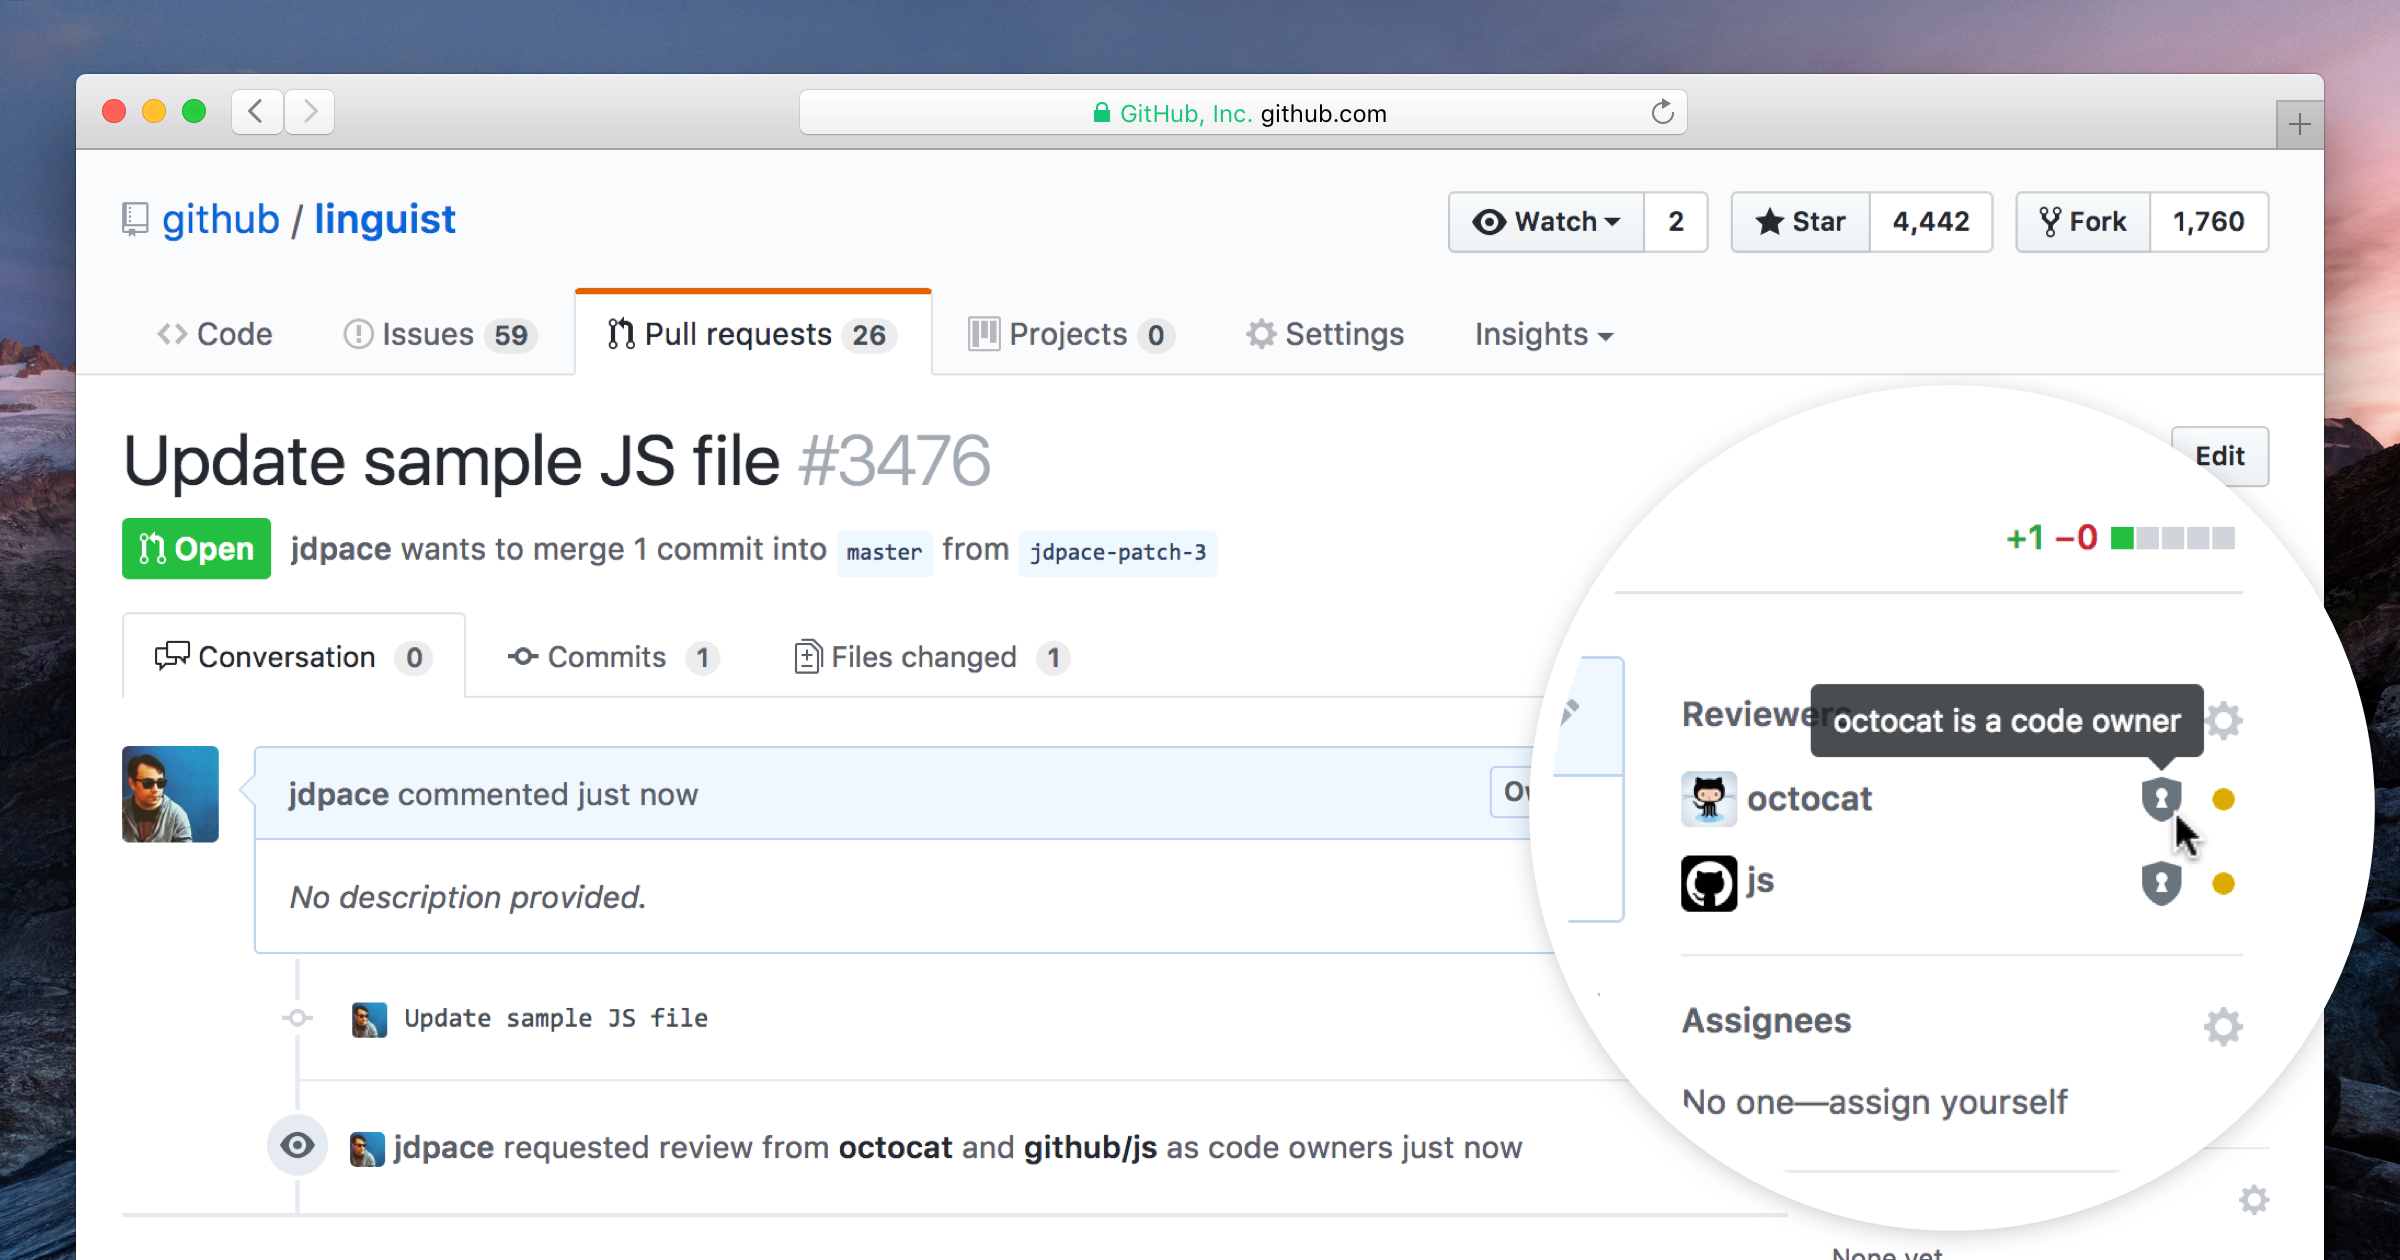
Task: Click the Edit button
Action: [x=2219, y=456]
